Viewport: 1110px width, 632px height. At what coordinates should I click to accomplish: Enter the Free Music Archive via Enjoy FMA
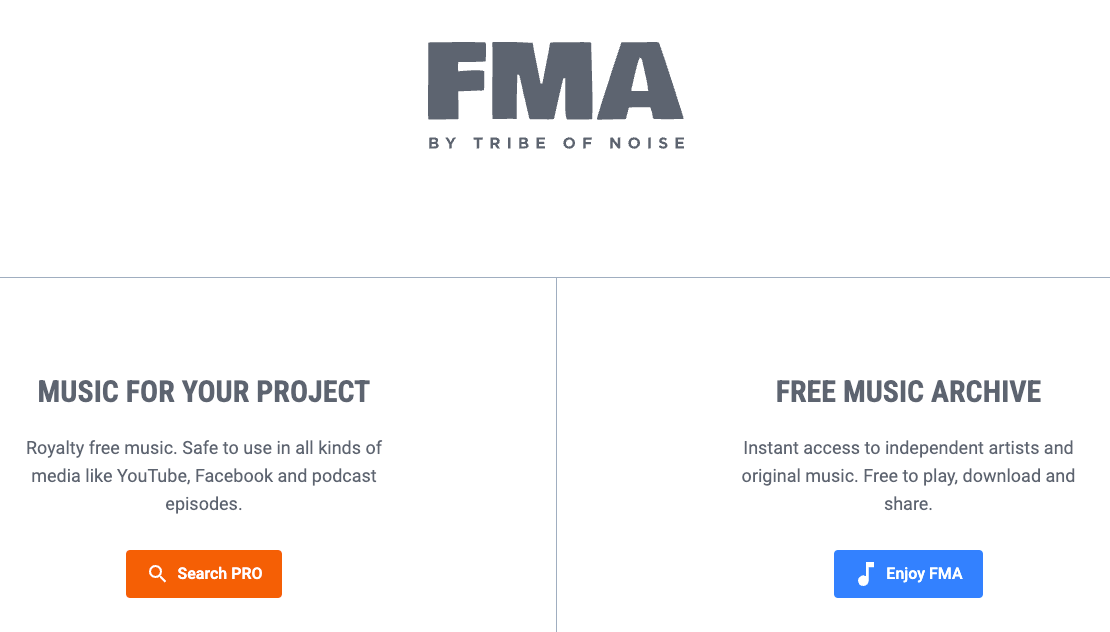[x=908, y=573]
